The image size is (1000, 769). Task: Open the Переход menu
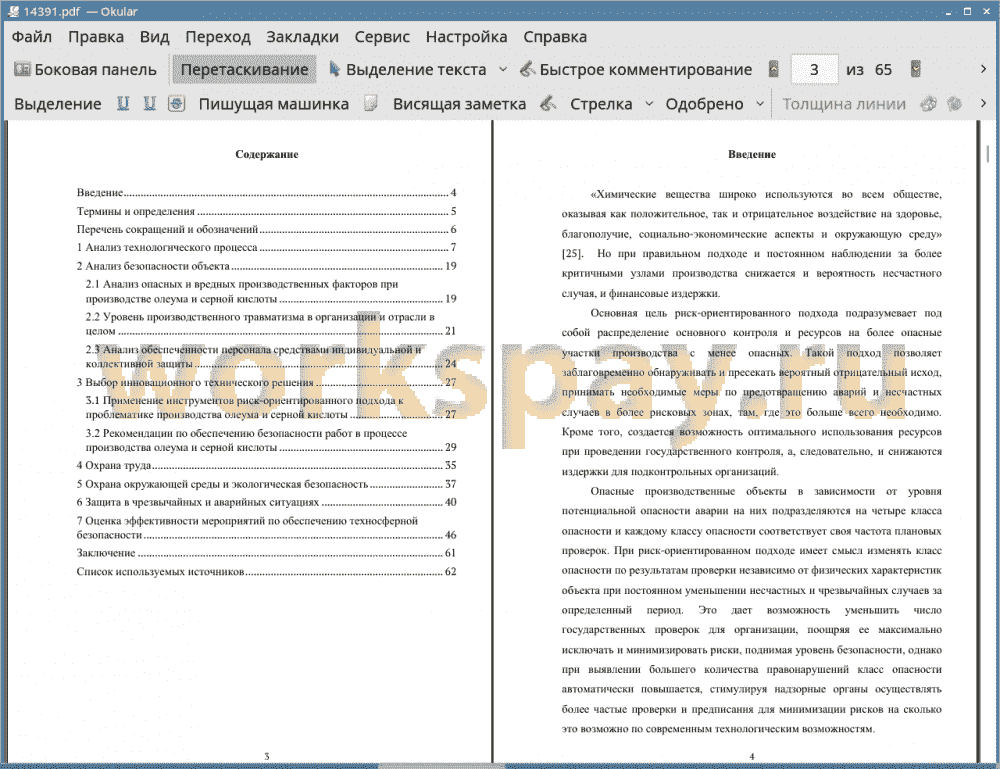[x=217, y=37]
